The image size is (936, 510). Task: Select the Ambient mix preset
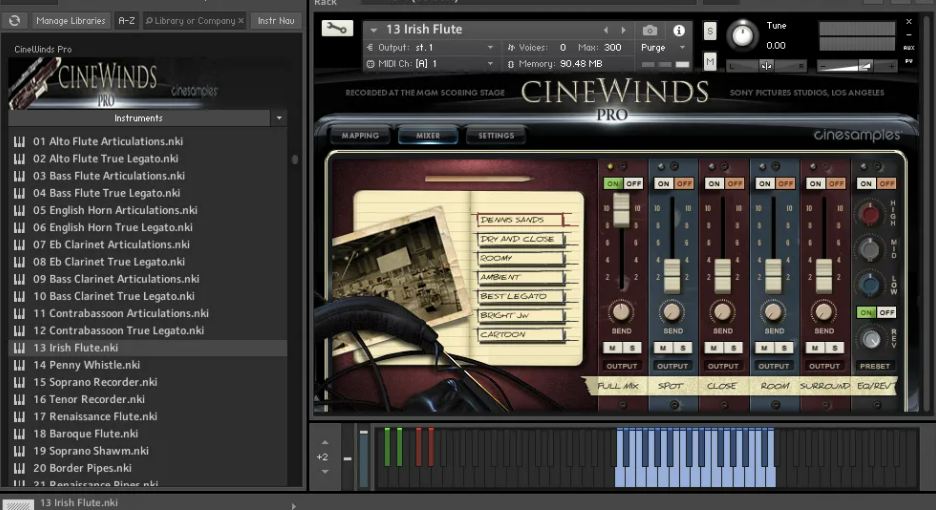521,277
